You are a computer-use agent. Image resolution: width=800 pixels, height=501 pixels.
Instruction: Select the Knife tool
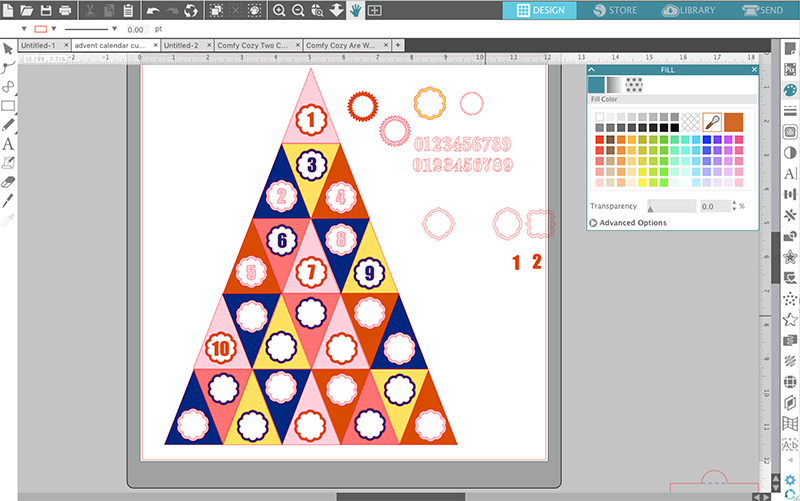click(x=8, y=201)
